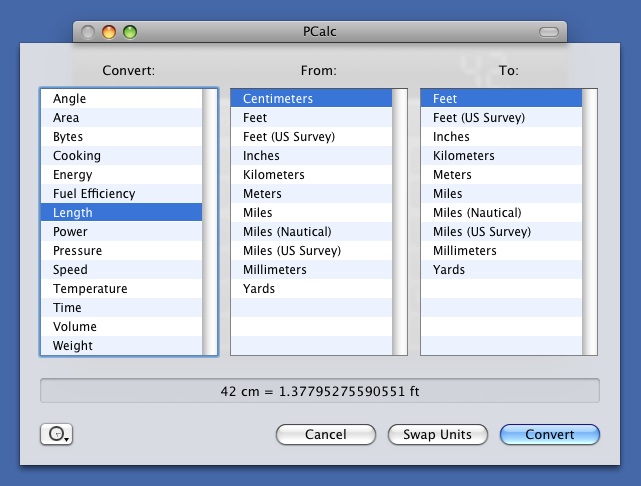Select Yards in the To list
The width and height of the screenshot is (641, 486).
(449, 270)
